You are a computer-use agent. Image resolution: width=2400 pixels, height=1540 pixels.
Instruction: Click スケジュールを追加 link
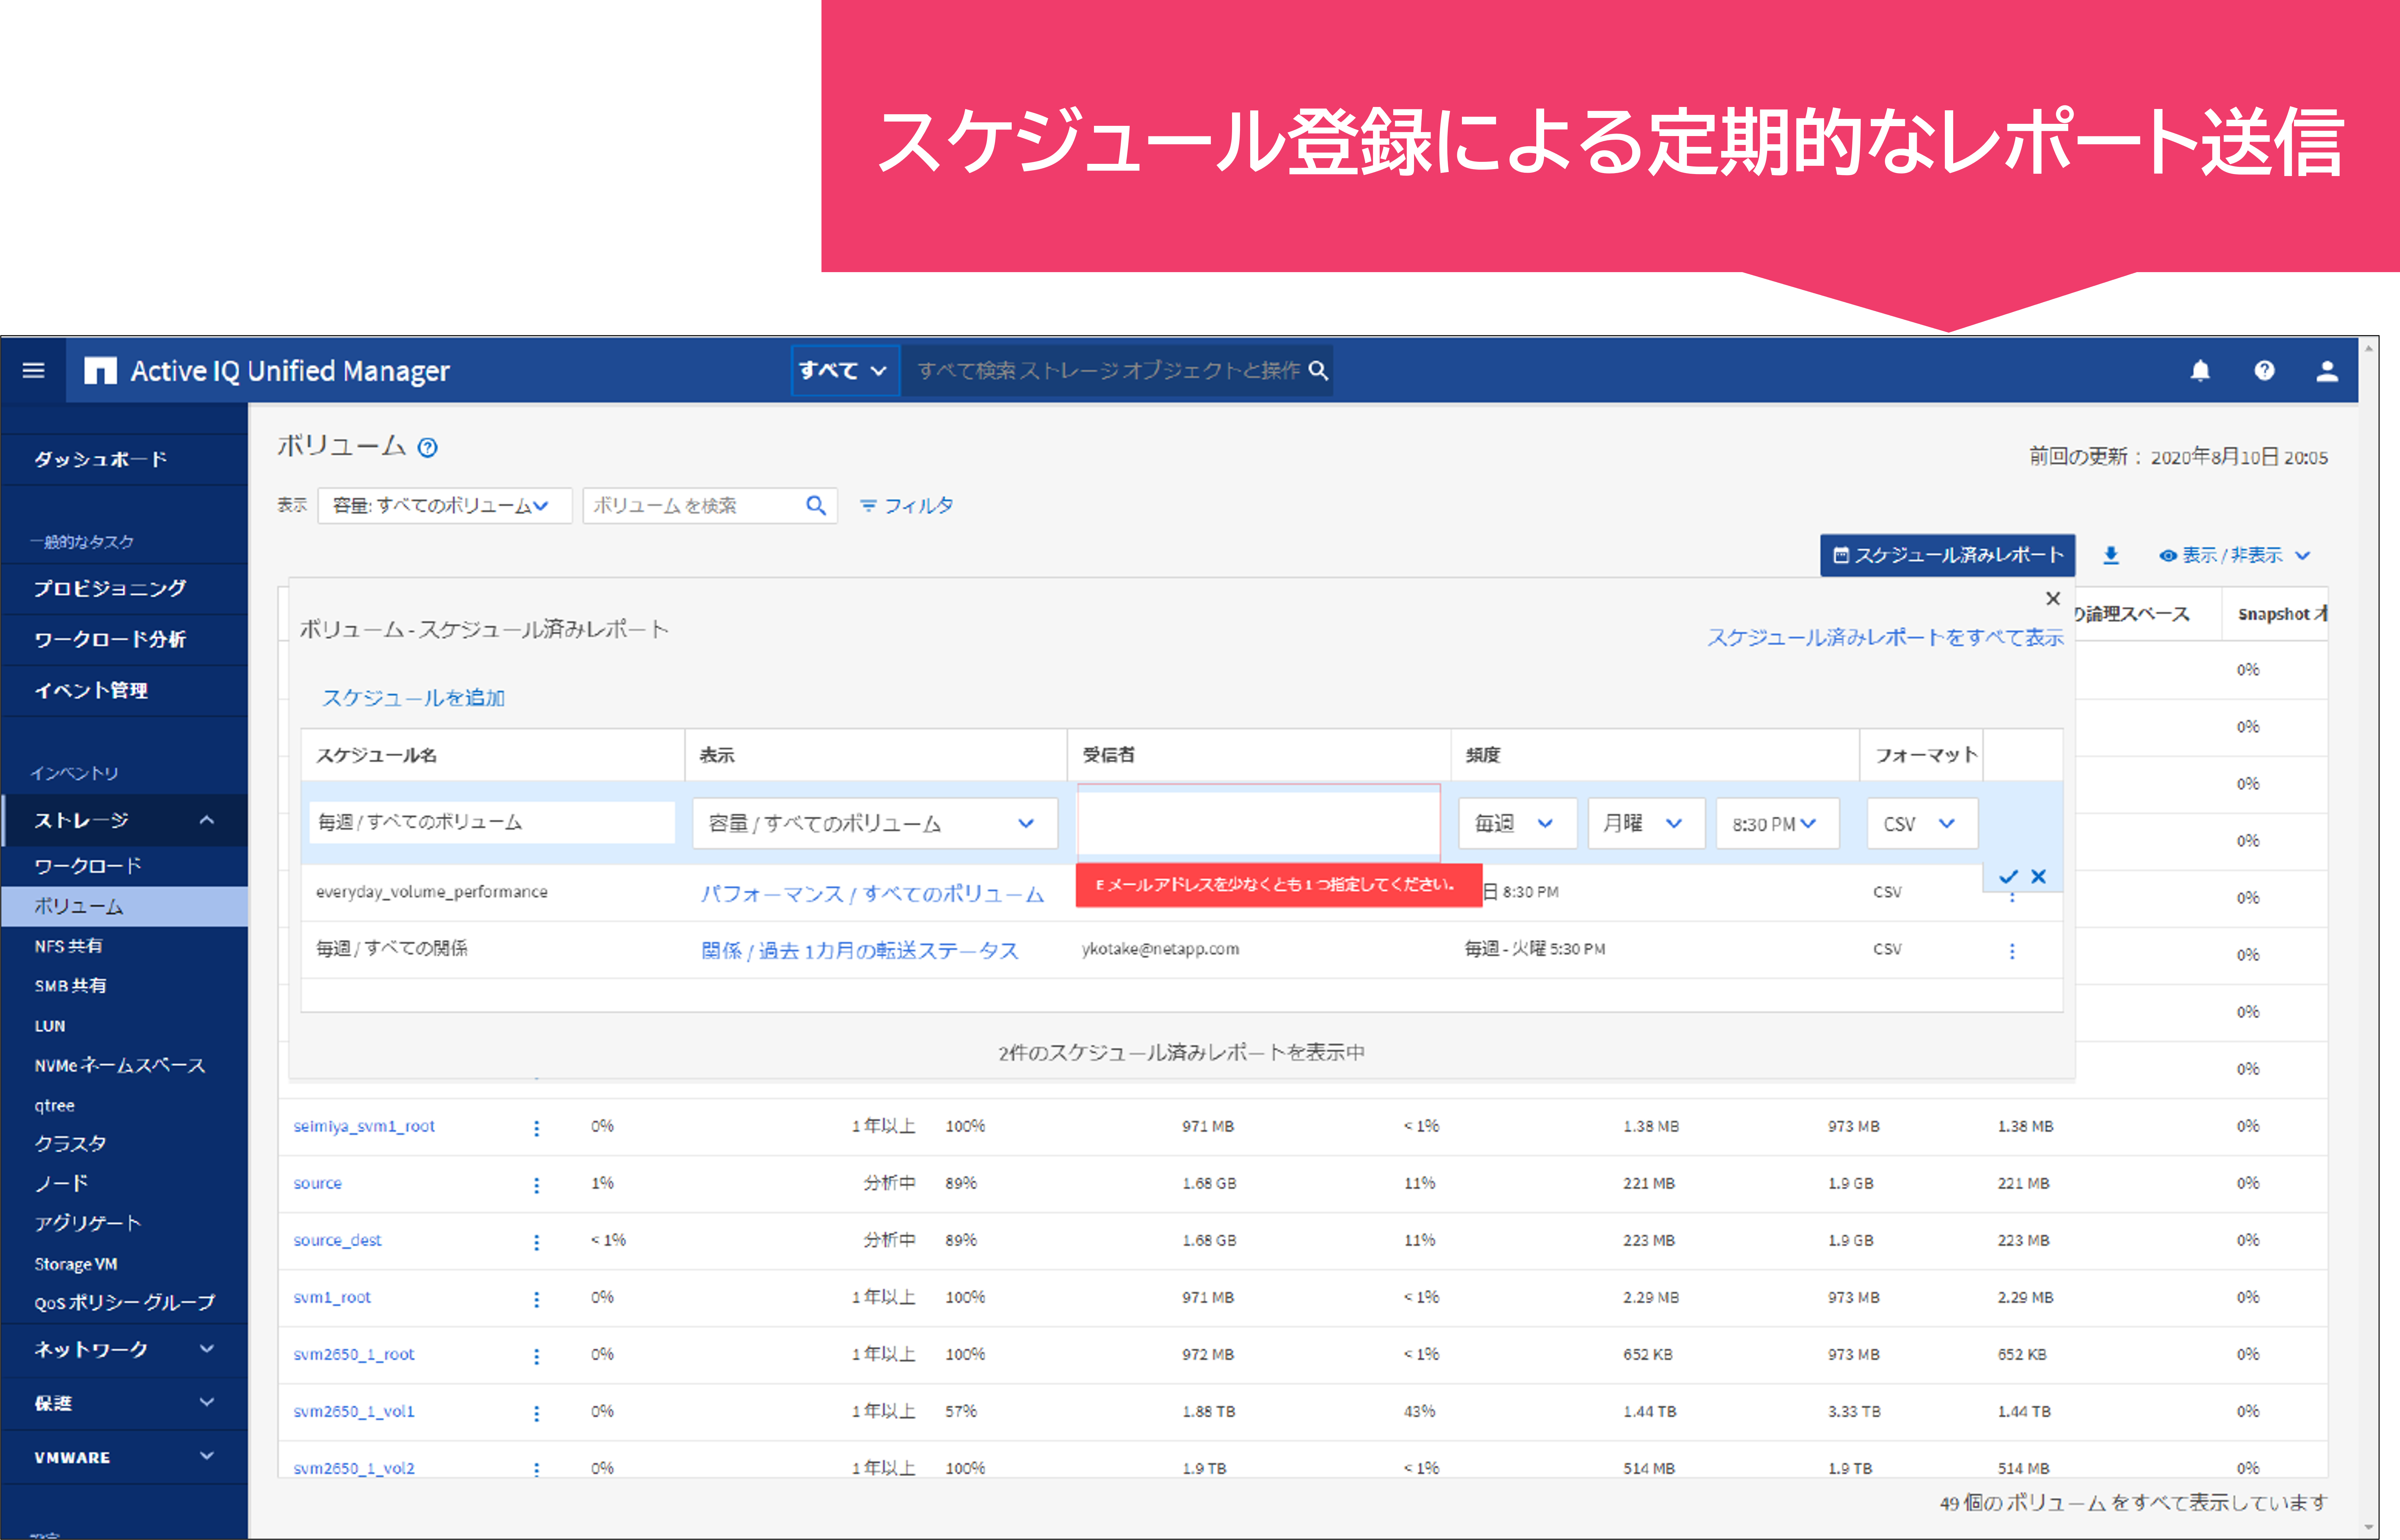413,698
